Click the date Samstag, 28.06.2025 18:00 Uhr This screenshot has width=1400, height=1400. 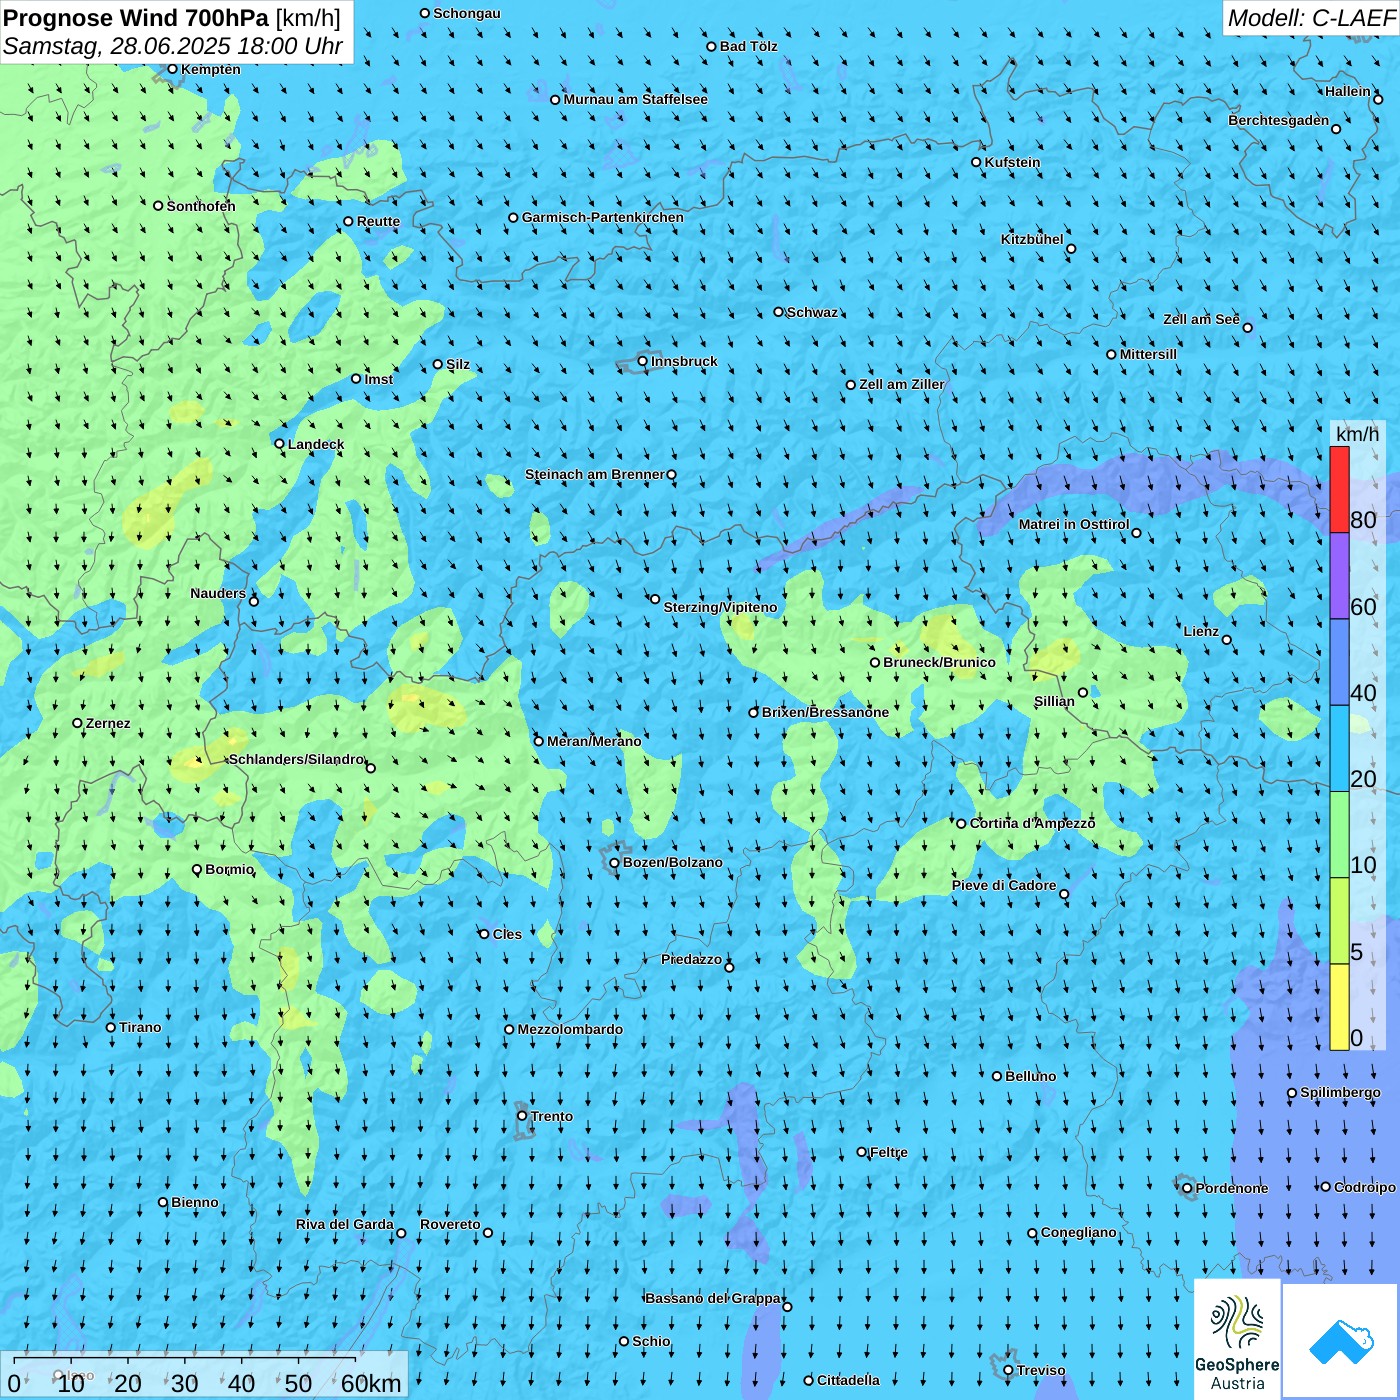point(173,46)
